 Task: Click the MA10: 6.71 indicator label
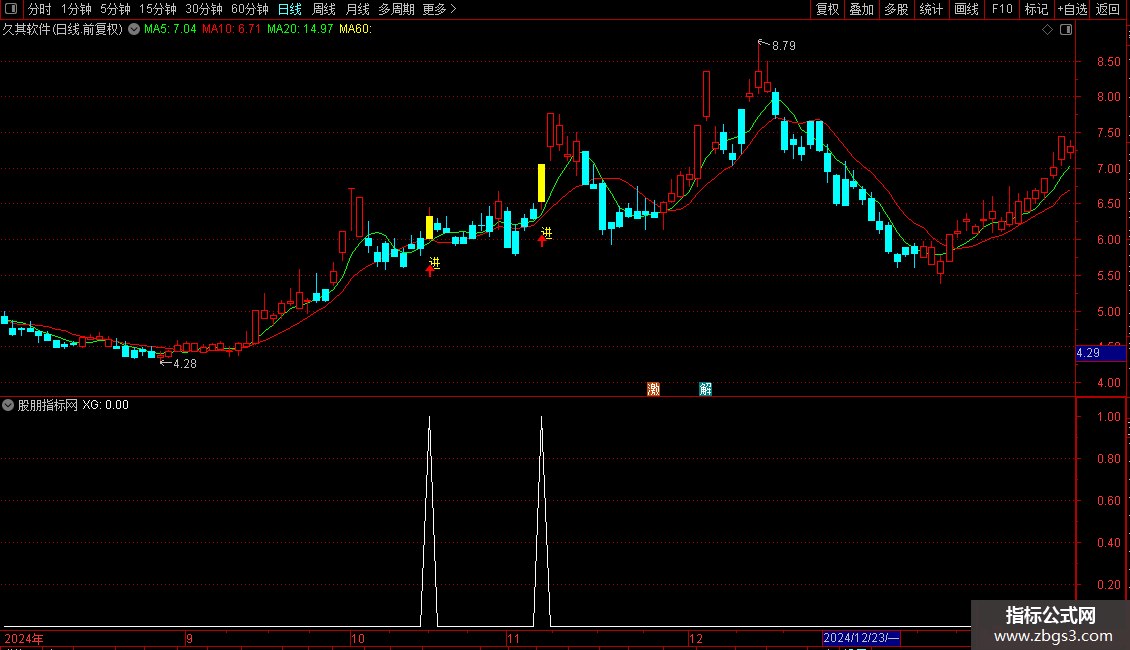(231, 29)
